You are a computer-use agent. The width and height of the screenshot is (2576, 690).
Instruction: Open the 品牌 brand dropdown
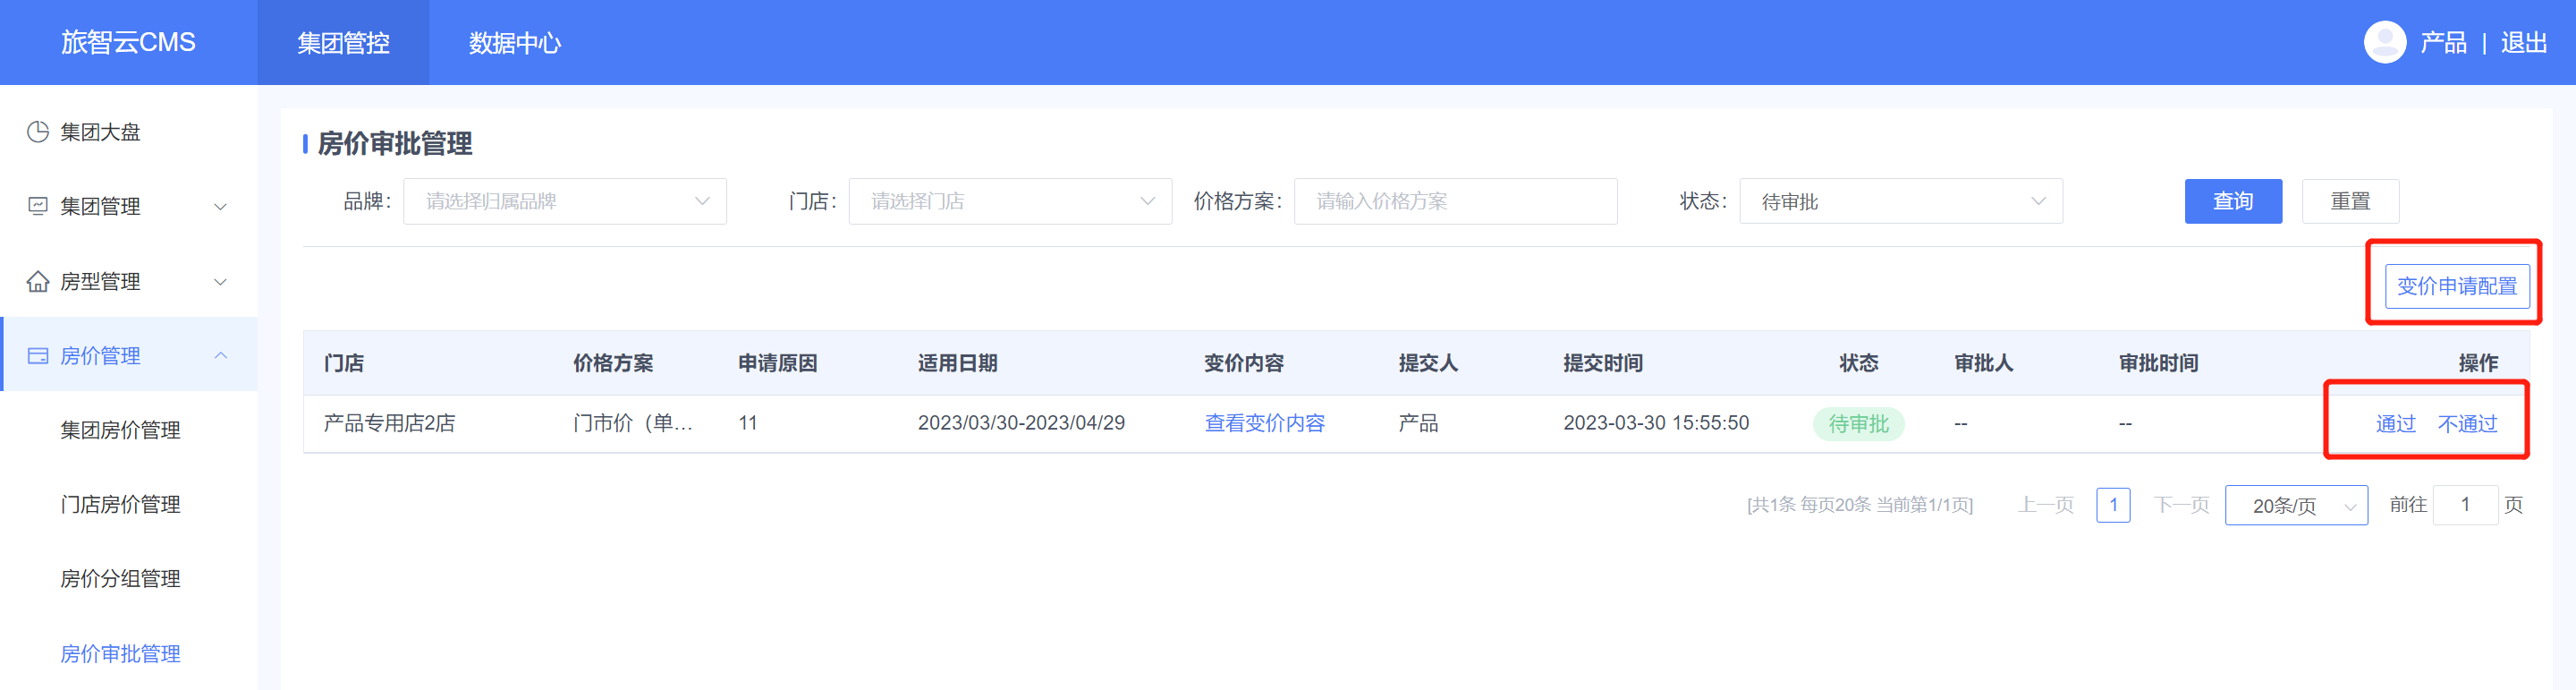click(x=565, y=201)
